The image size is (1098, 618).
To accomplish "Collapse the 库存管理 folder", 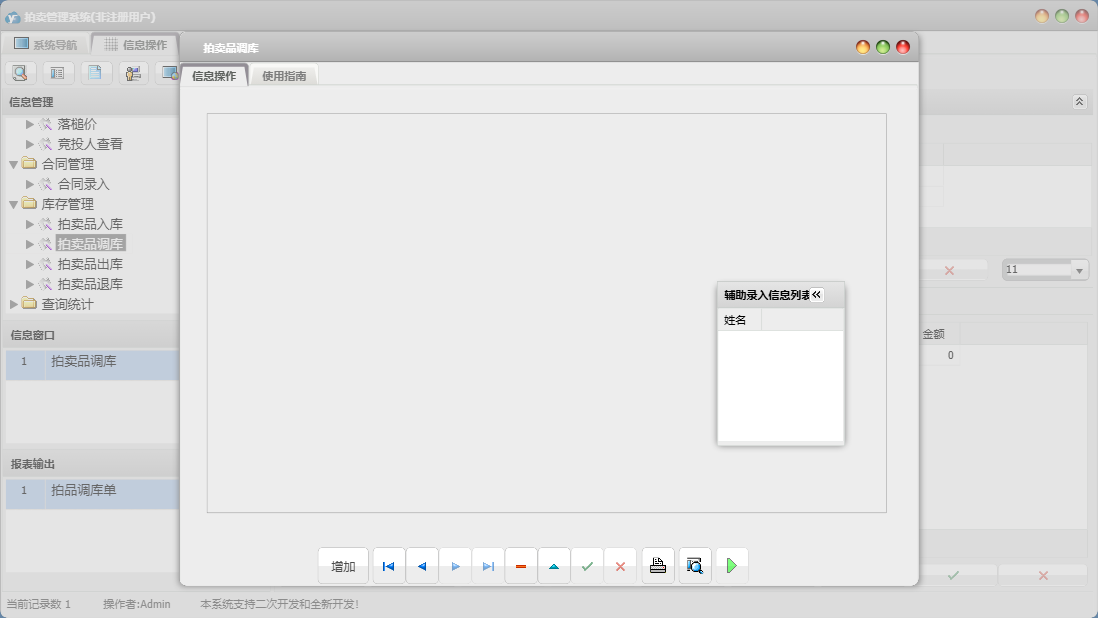I will pos(13,204).
